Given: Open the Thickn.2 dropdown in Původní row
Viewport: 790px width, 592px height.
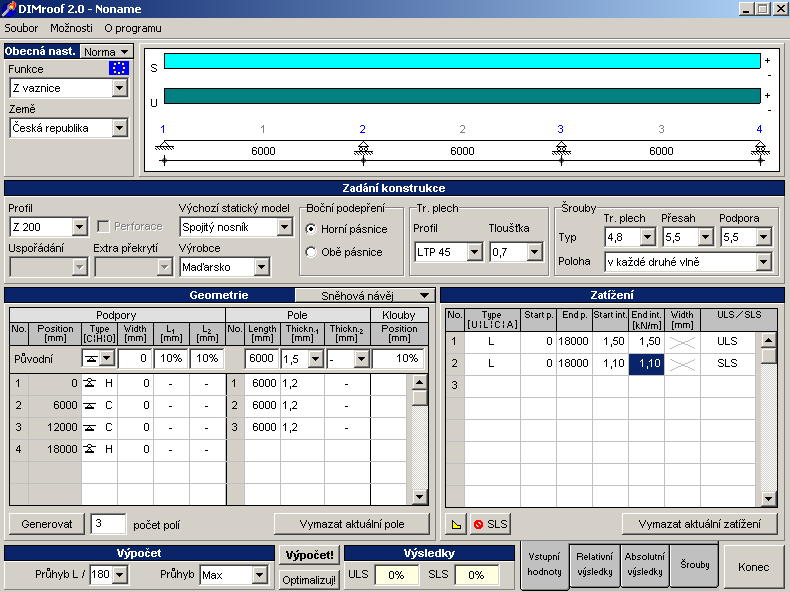Looking at the screenshot, I should pos(361,359).
